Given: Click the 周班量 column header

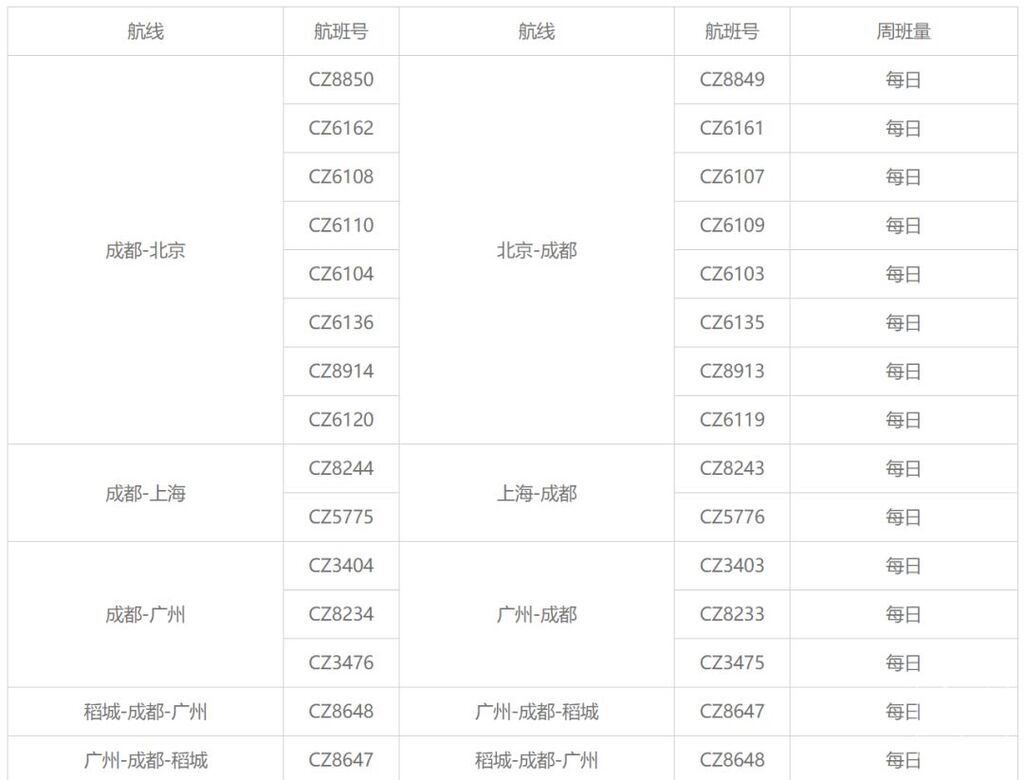Looking at the screenshot, I should coord(903,32).
